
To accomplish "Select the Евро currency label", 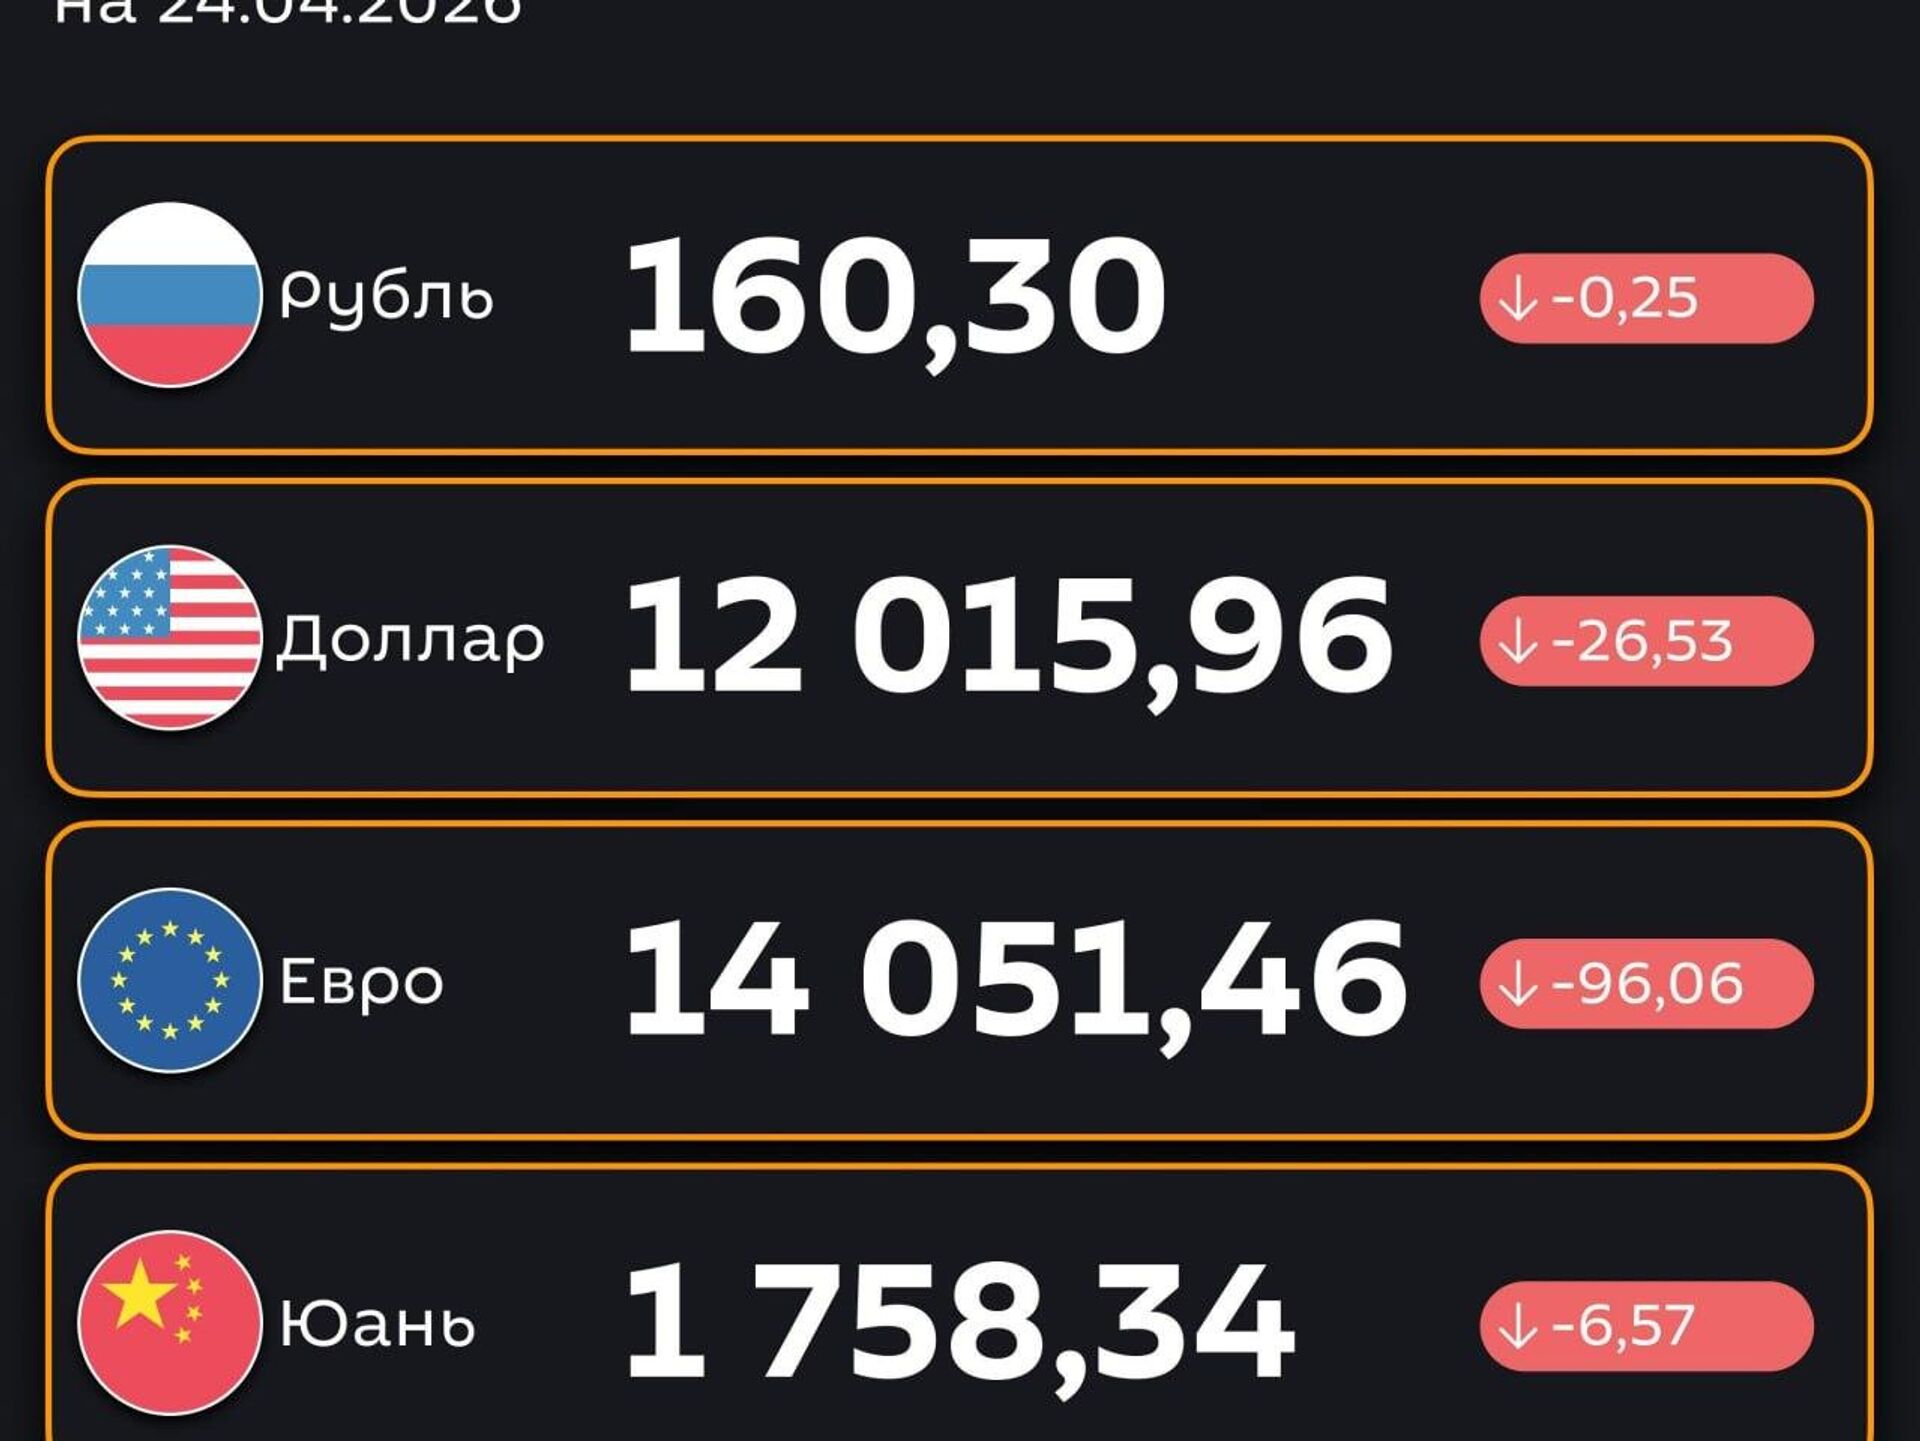I will [x=361, y=982].
